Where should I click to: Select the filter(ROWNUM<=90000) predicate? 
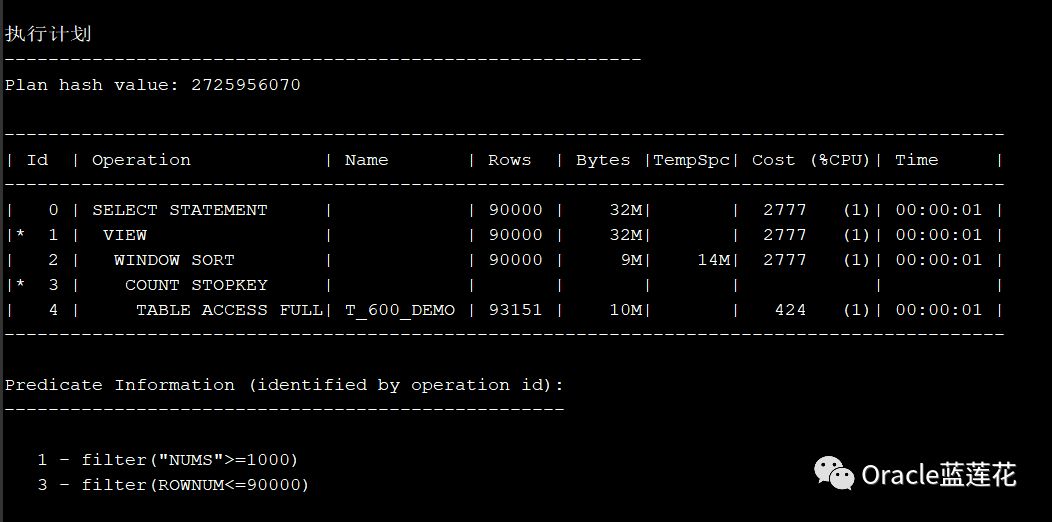pyautogui.click(x=195, y=485)
